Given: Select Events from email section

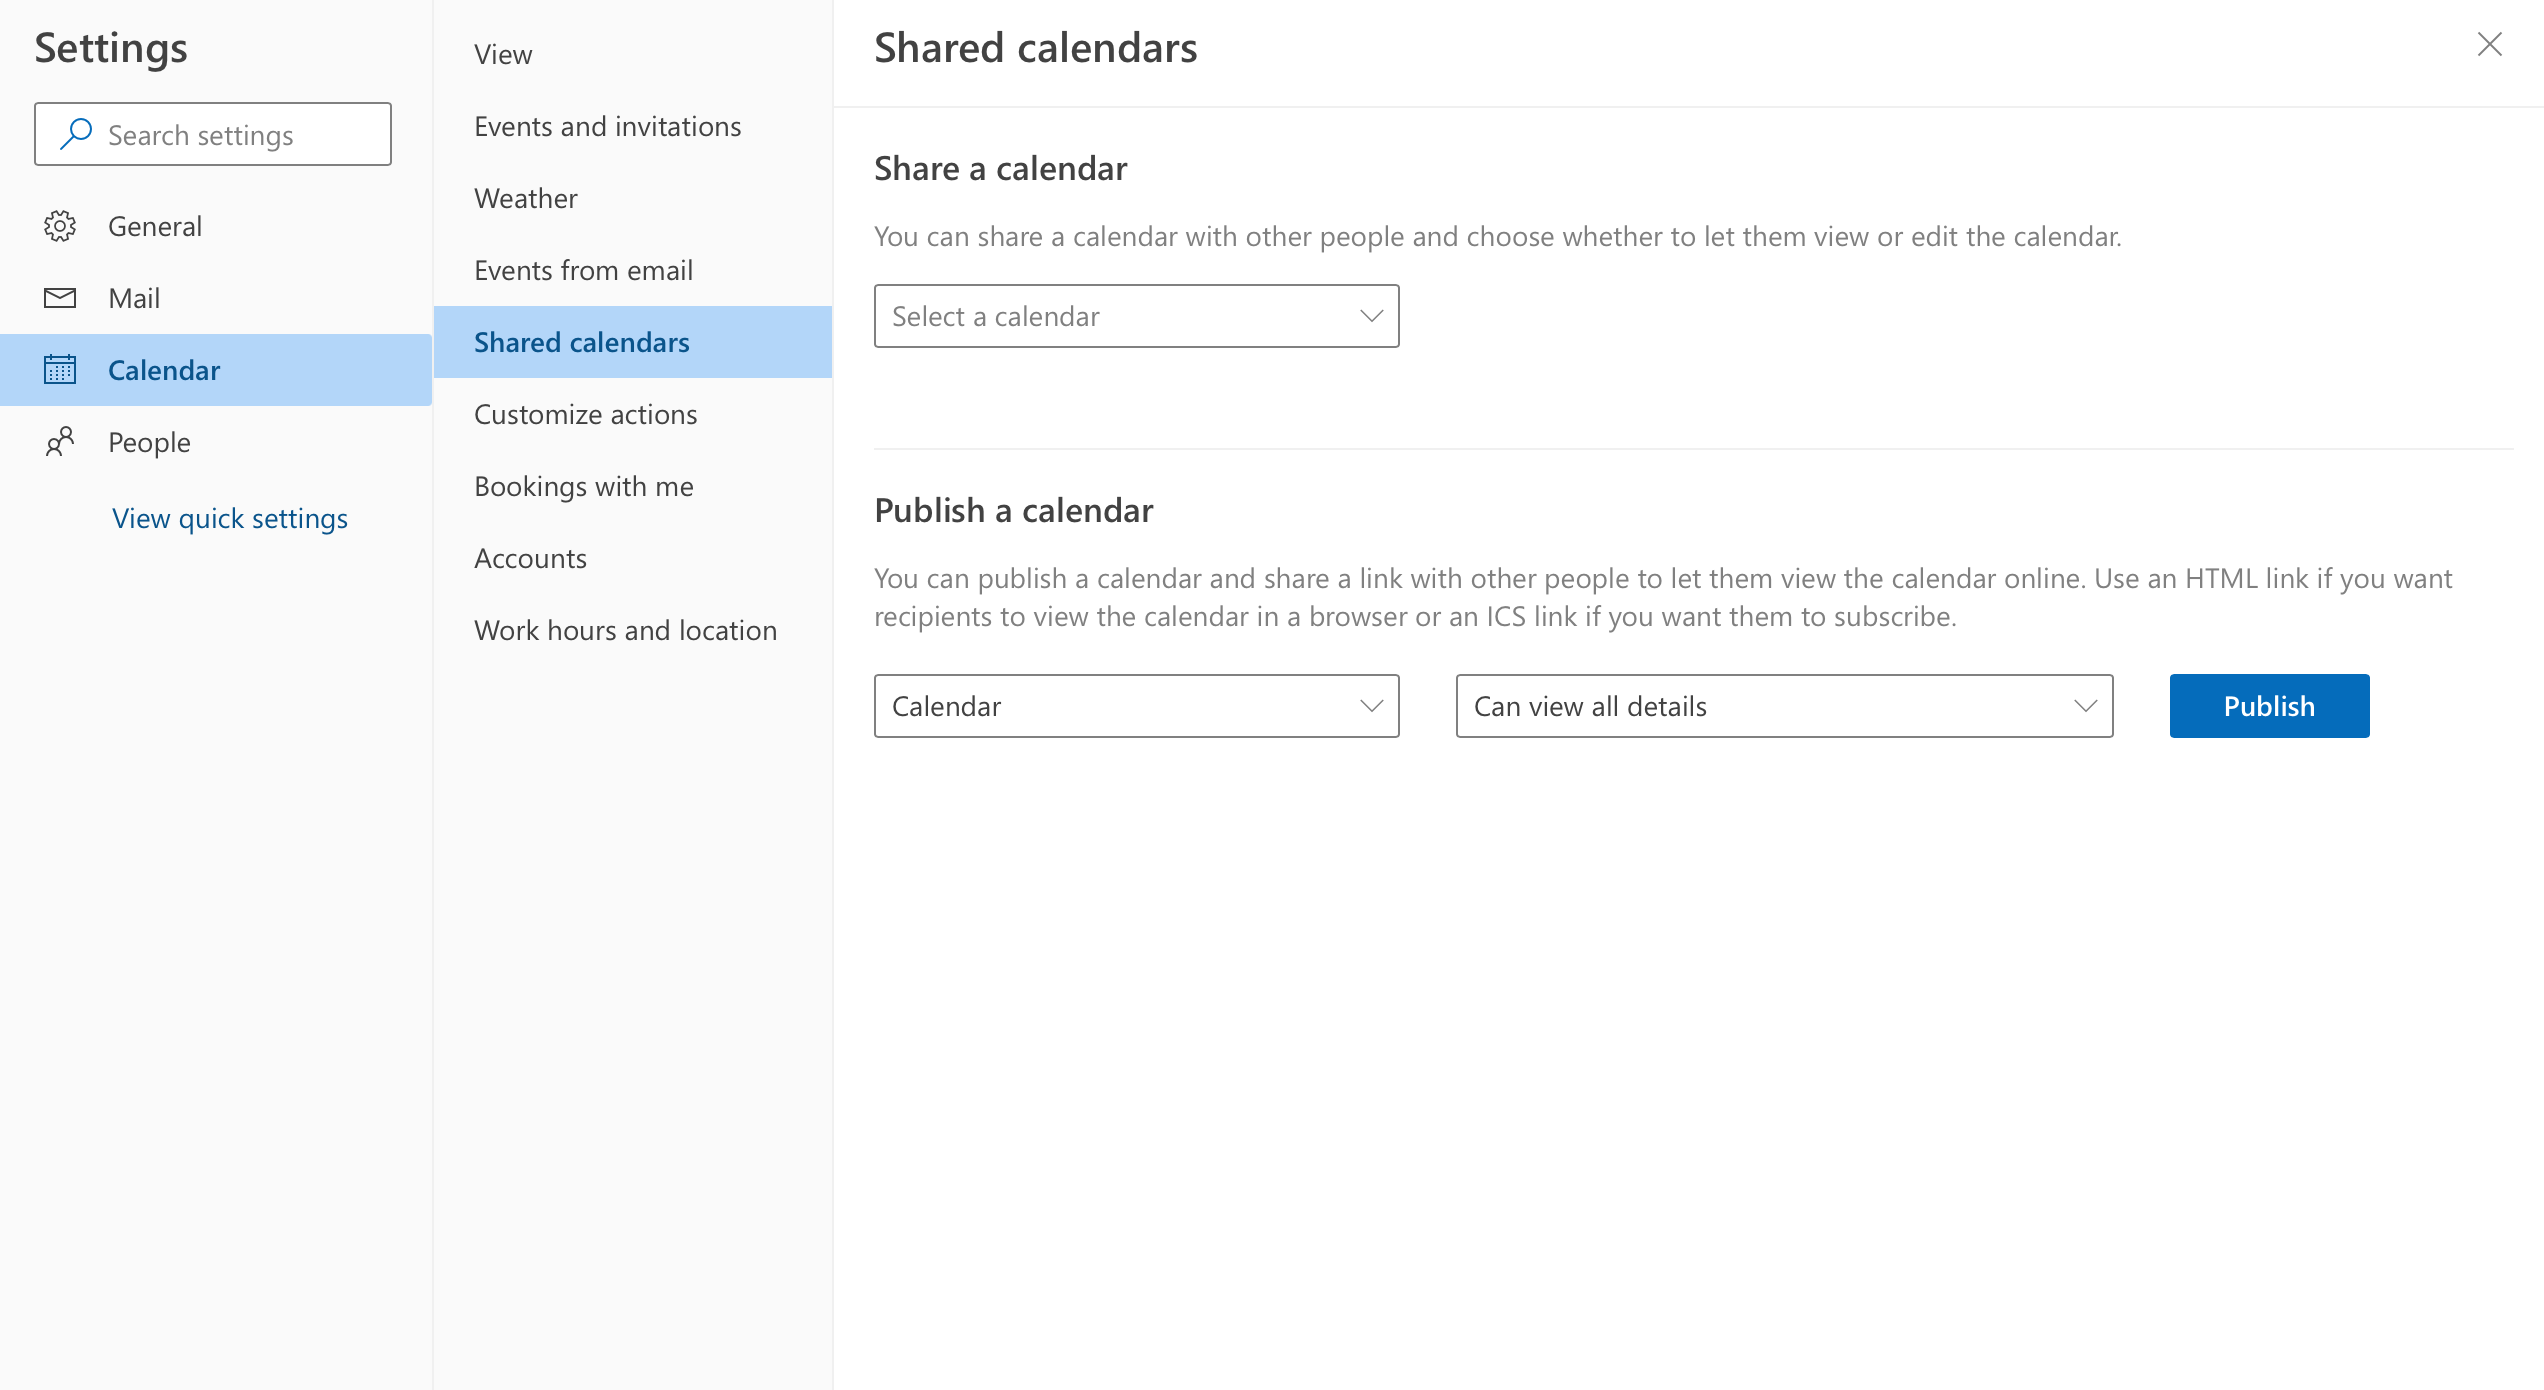Looking at the screenshot, I should click(x=584, y=270).
